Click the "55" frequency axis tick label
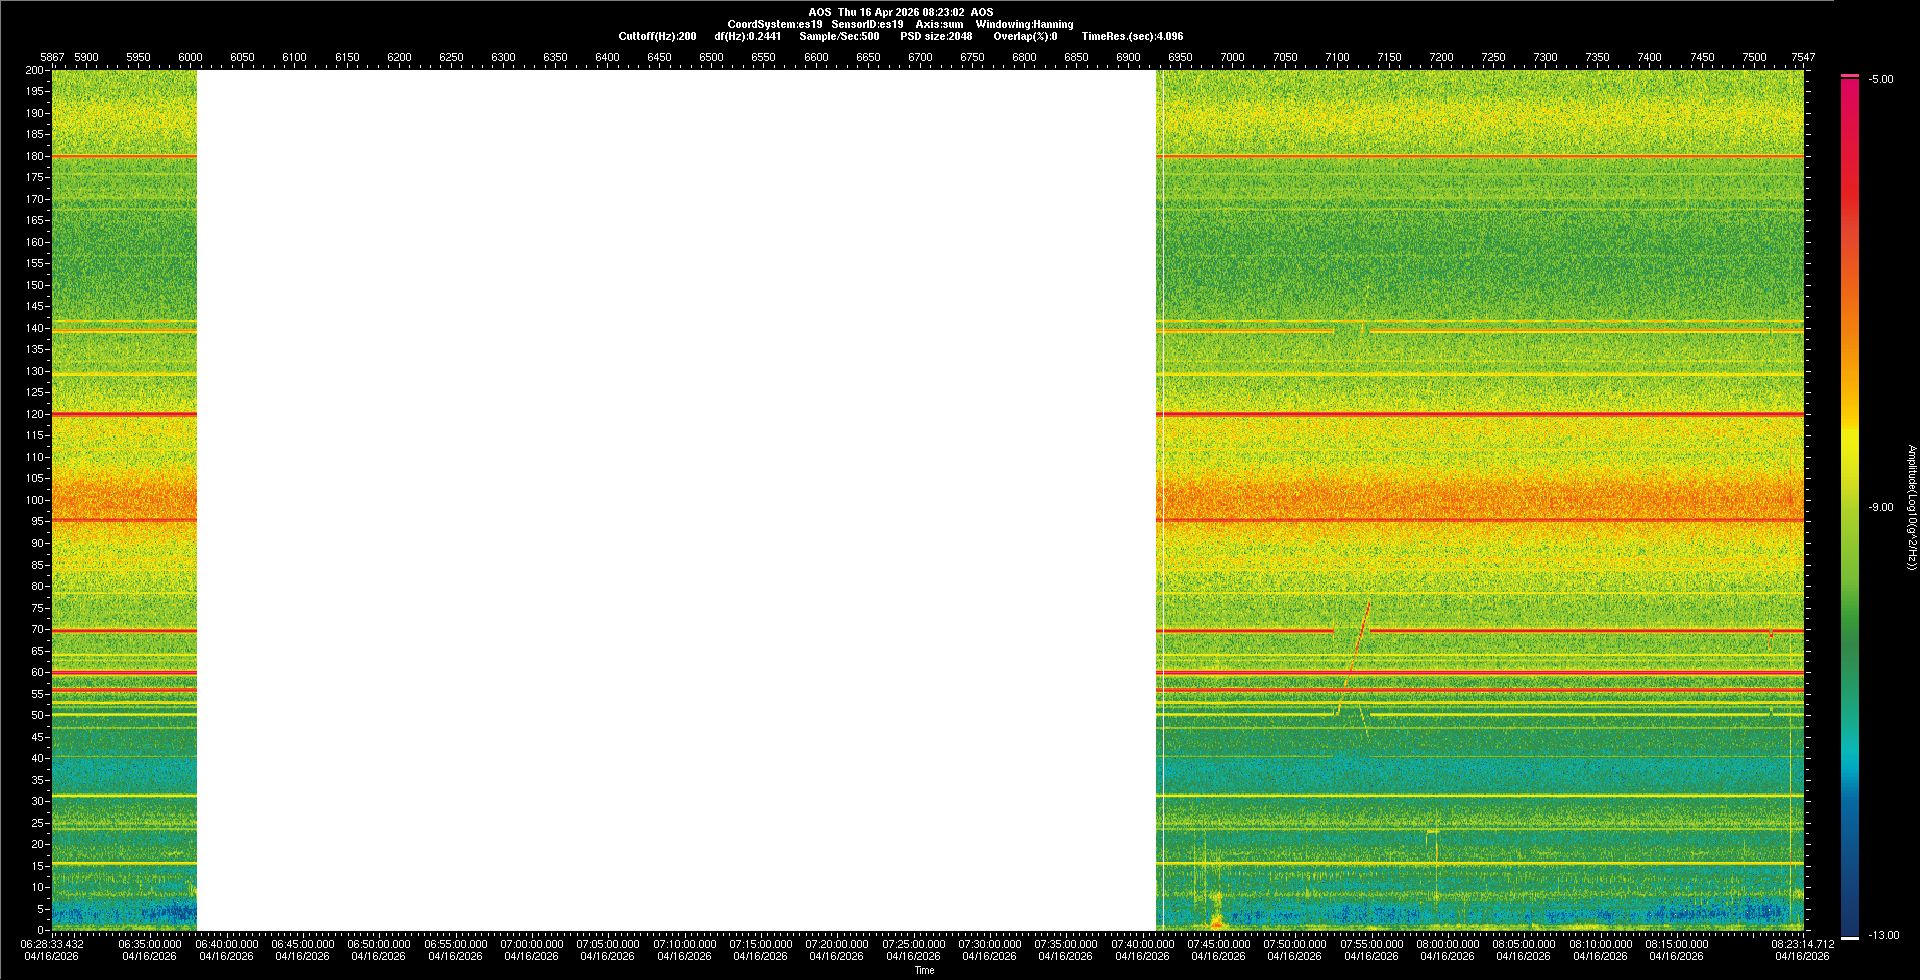Screen dimensions: 1920x980 [x=38, y=694]
